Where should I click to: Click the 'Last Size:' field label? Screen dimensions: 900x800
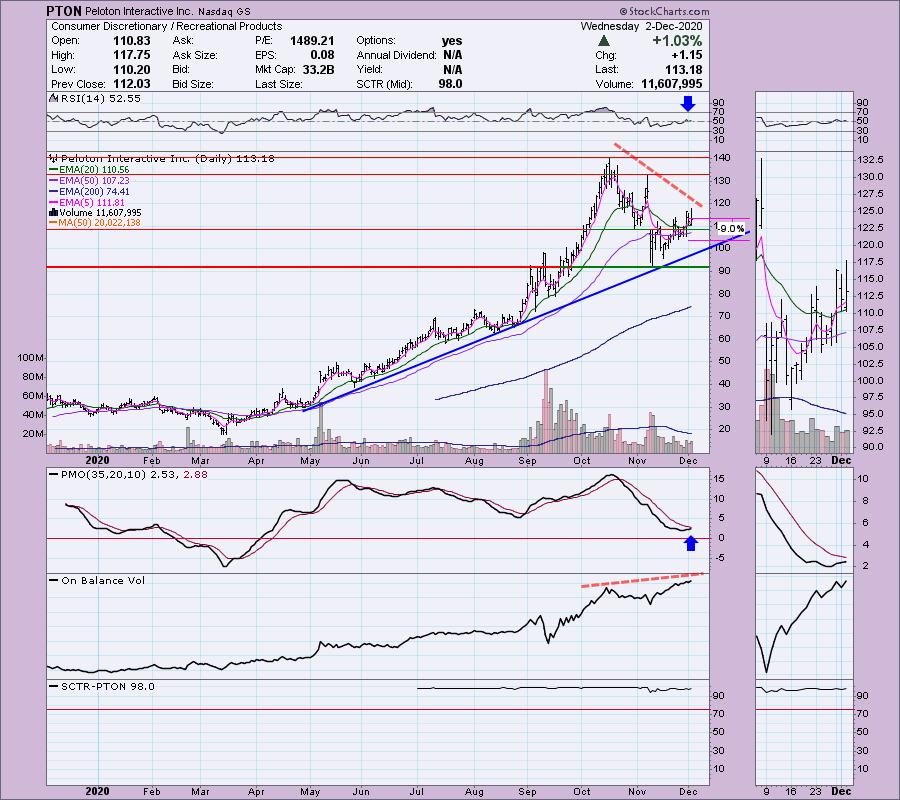click(x=278, y=84)
